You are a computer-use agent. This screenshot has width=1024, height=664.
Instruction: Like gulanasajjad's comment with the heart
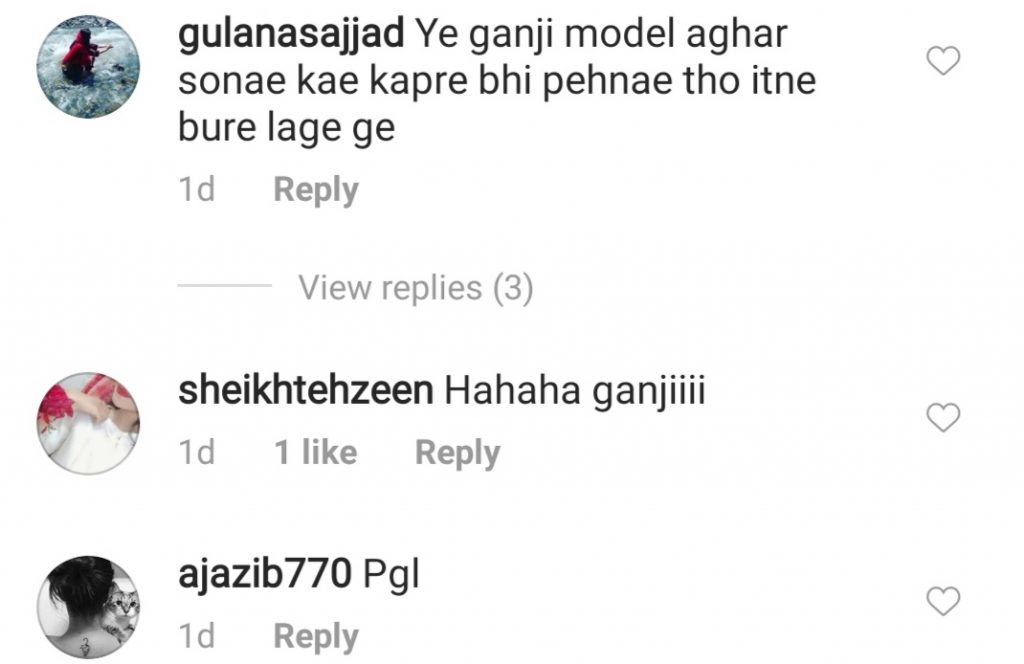coord(943,61)
